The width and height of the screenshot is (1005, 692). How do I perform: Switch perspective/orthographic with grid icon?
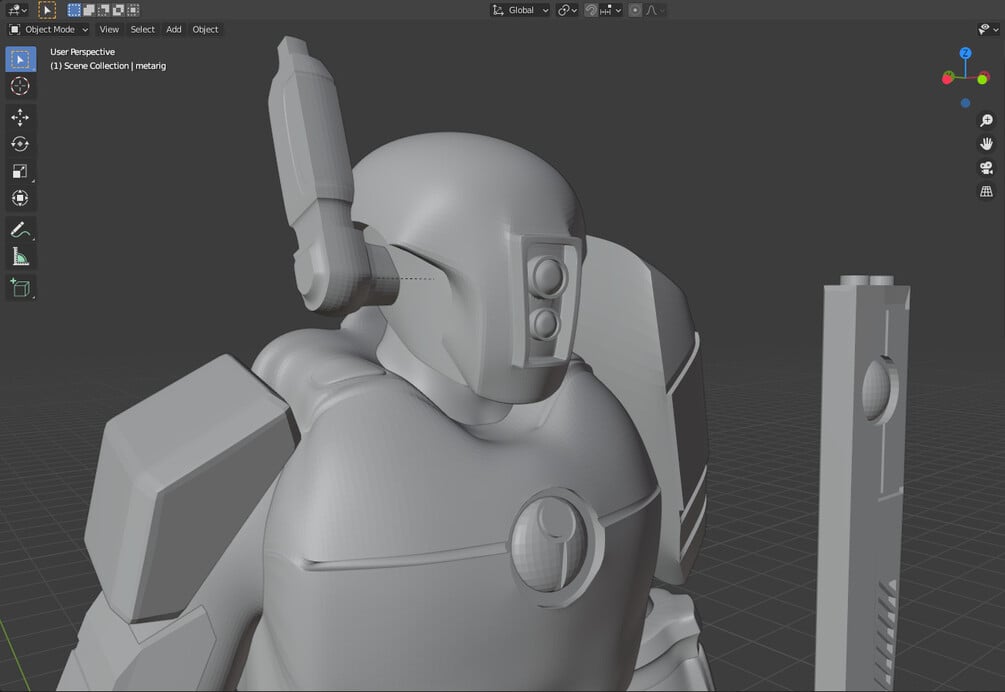[986, 192]
